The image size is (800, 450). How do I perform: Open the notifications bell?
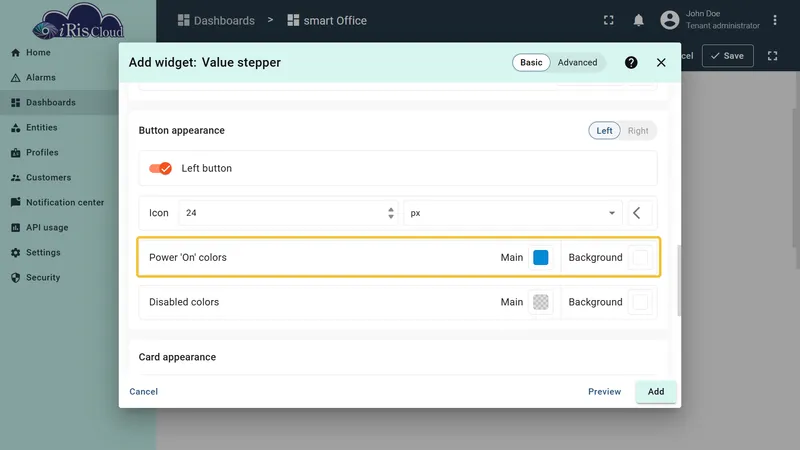point(638,20)
